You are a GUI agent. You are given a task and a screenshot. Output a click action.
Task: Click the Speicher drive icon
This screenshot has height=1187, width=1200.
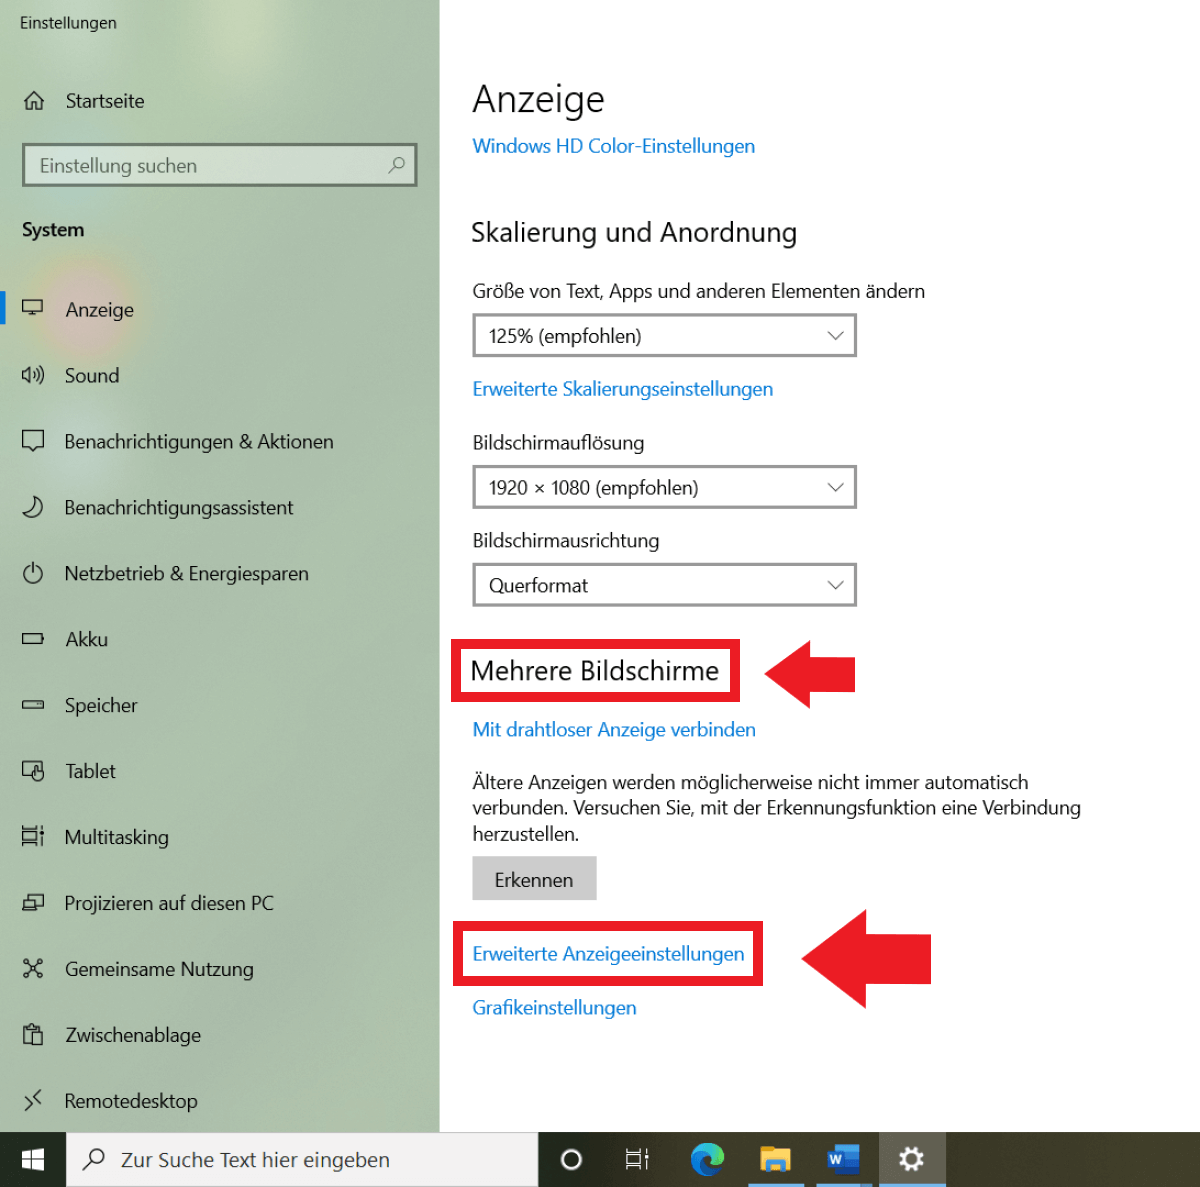(x=33, y=705)
